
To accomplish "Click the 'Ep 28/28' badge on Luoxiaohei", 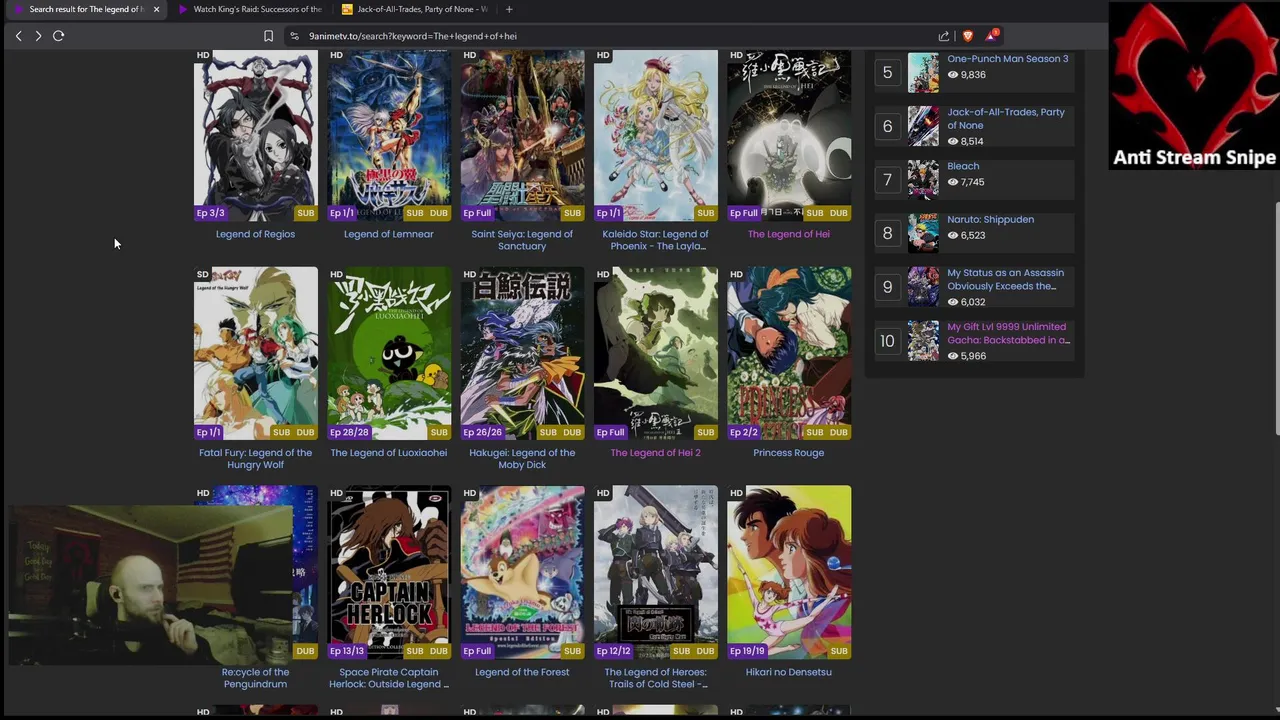I will (349, 432).
